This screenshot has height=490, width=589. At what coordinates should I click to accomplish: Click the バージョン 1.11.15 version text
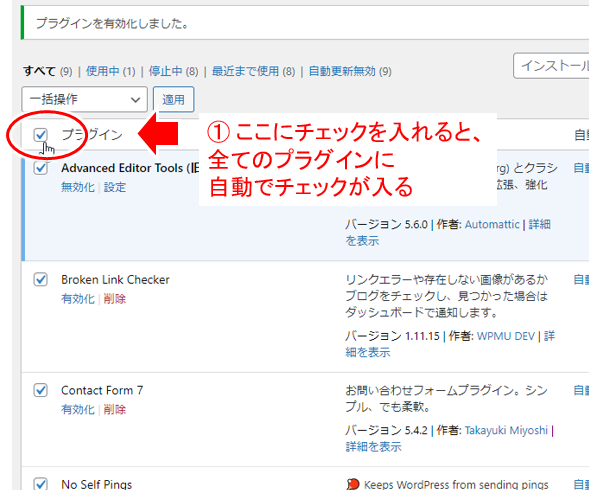coord(393,336)
